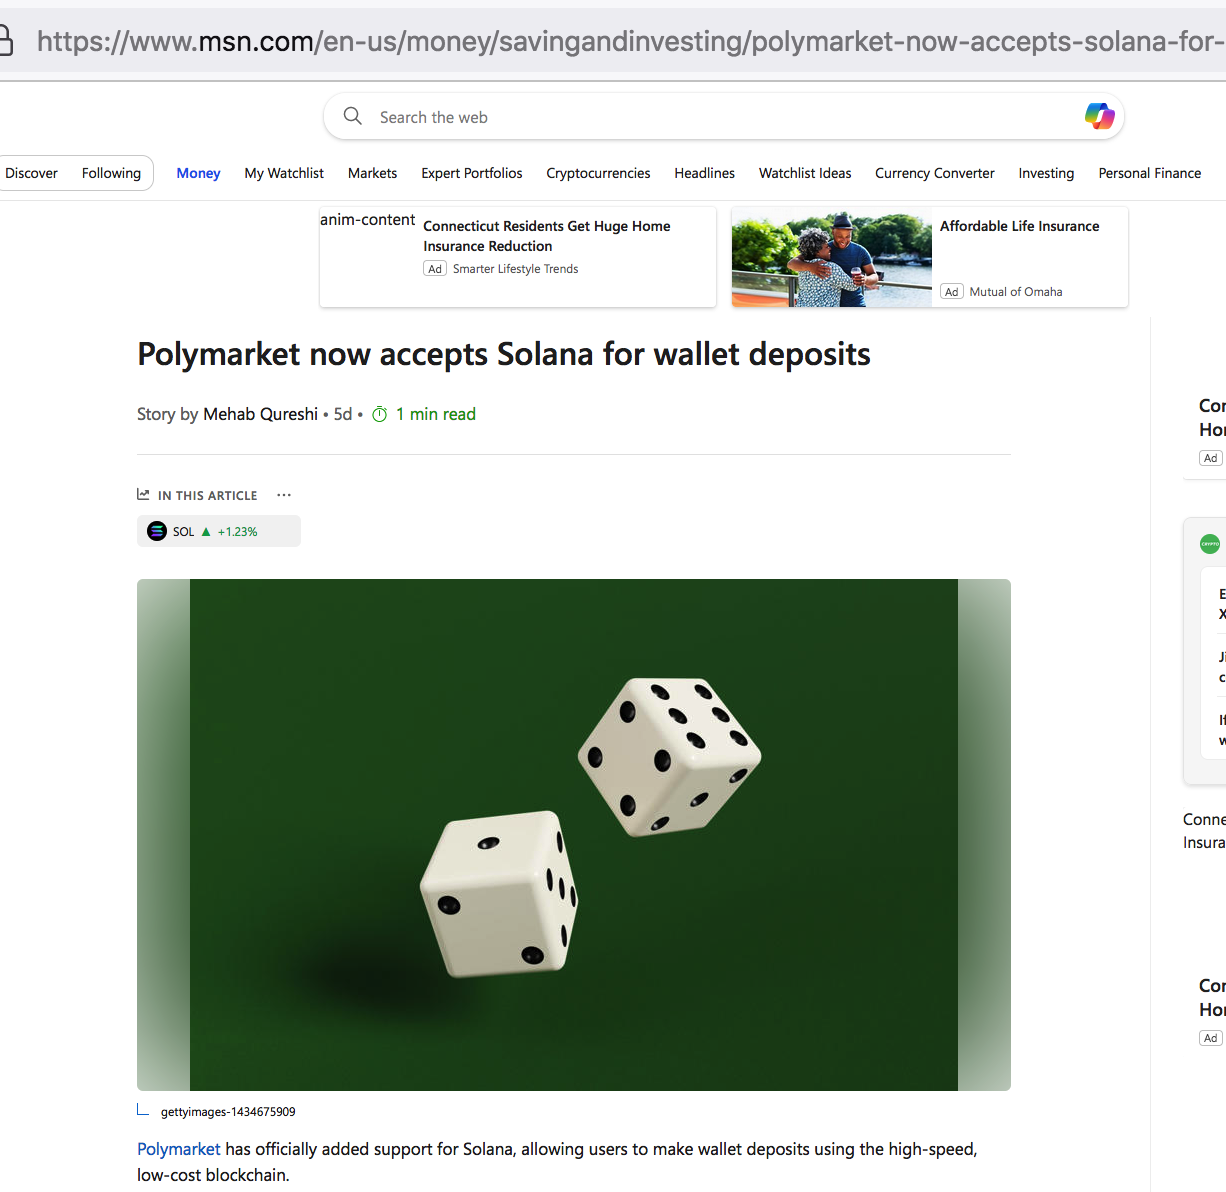The width and height of the screenshot is (1226, 1192).
Task: Click the In This Article chart icon
Action: pyautogui.click(x=143, y=494)
